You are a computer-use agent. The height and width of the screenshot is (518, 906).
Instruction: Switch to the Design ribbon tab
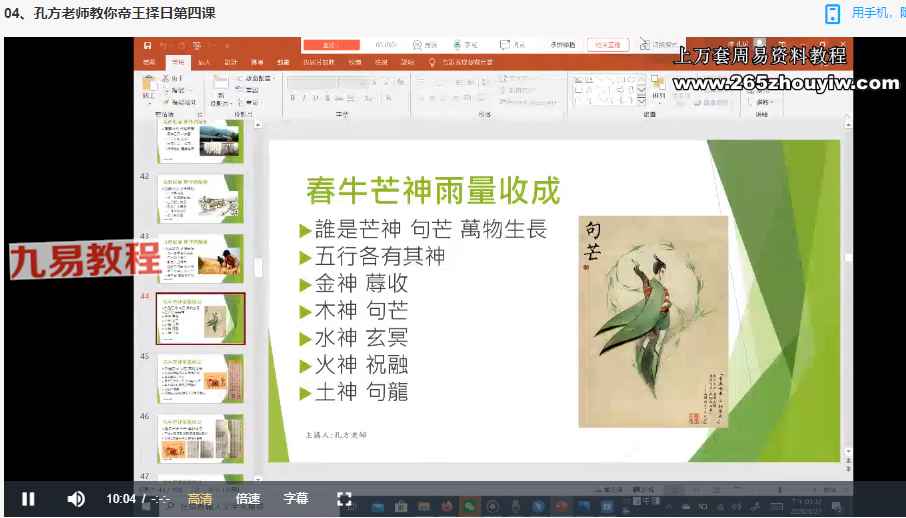pos(231,62)
